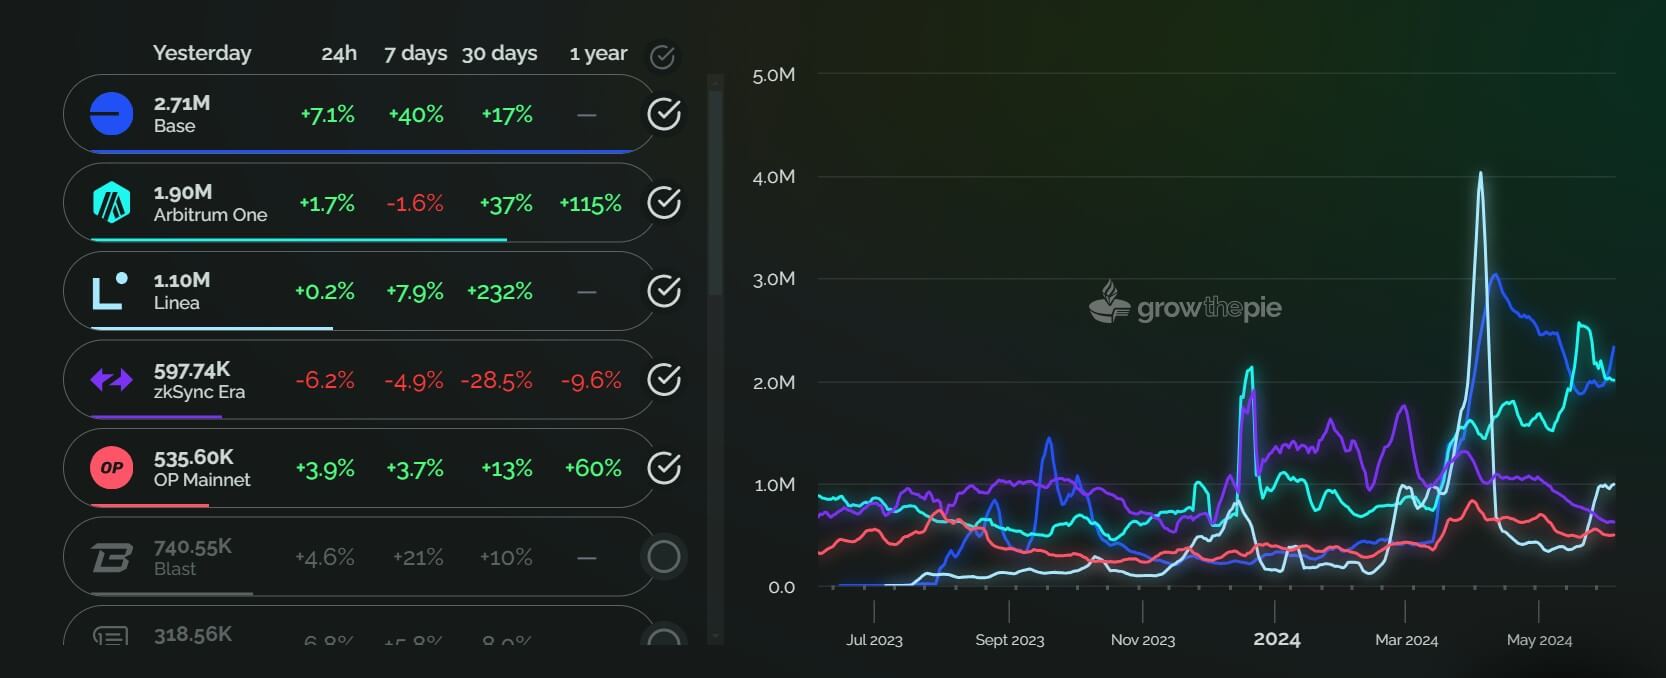The height and width of the screenshot is (678, 1666).
Task: Click OP Mainnet's +60% yearly change
Action: 593,469
